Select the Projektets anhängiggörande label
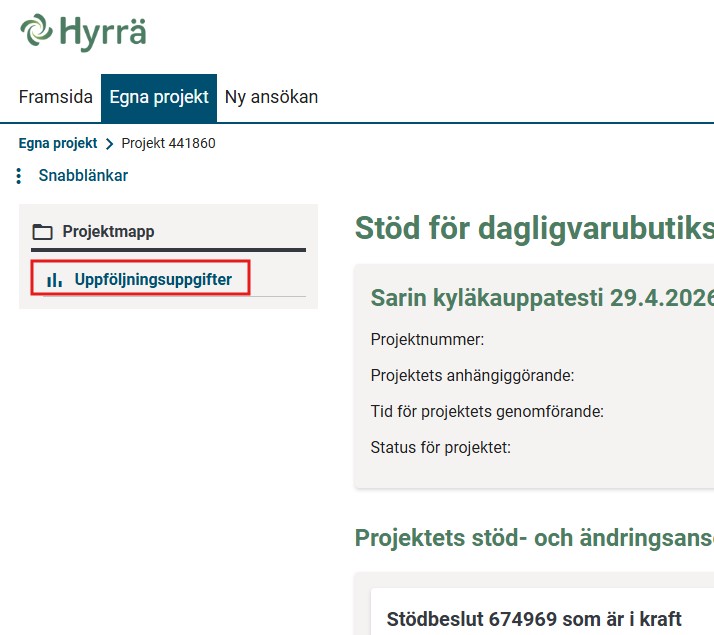The height and width of the screenshot is (635, 714). (x=472, y=376)
